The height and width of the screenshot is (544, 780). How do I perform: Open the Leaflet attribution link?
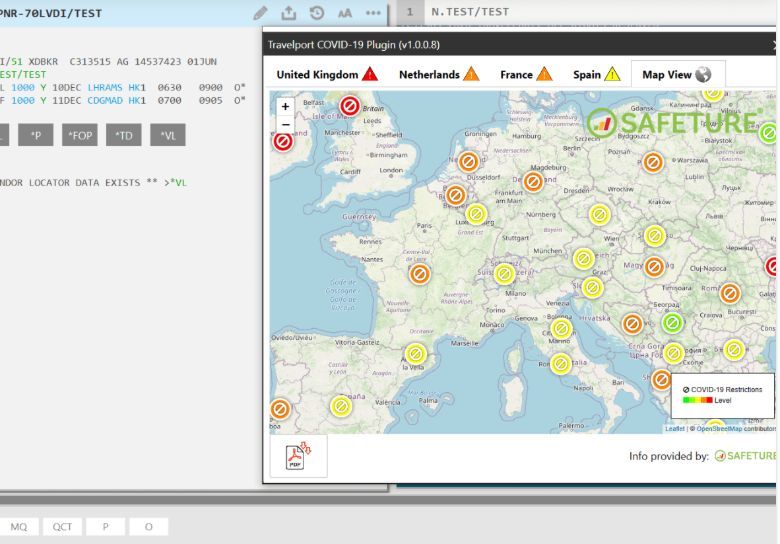tap(675, 429)
